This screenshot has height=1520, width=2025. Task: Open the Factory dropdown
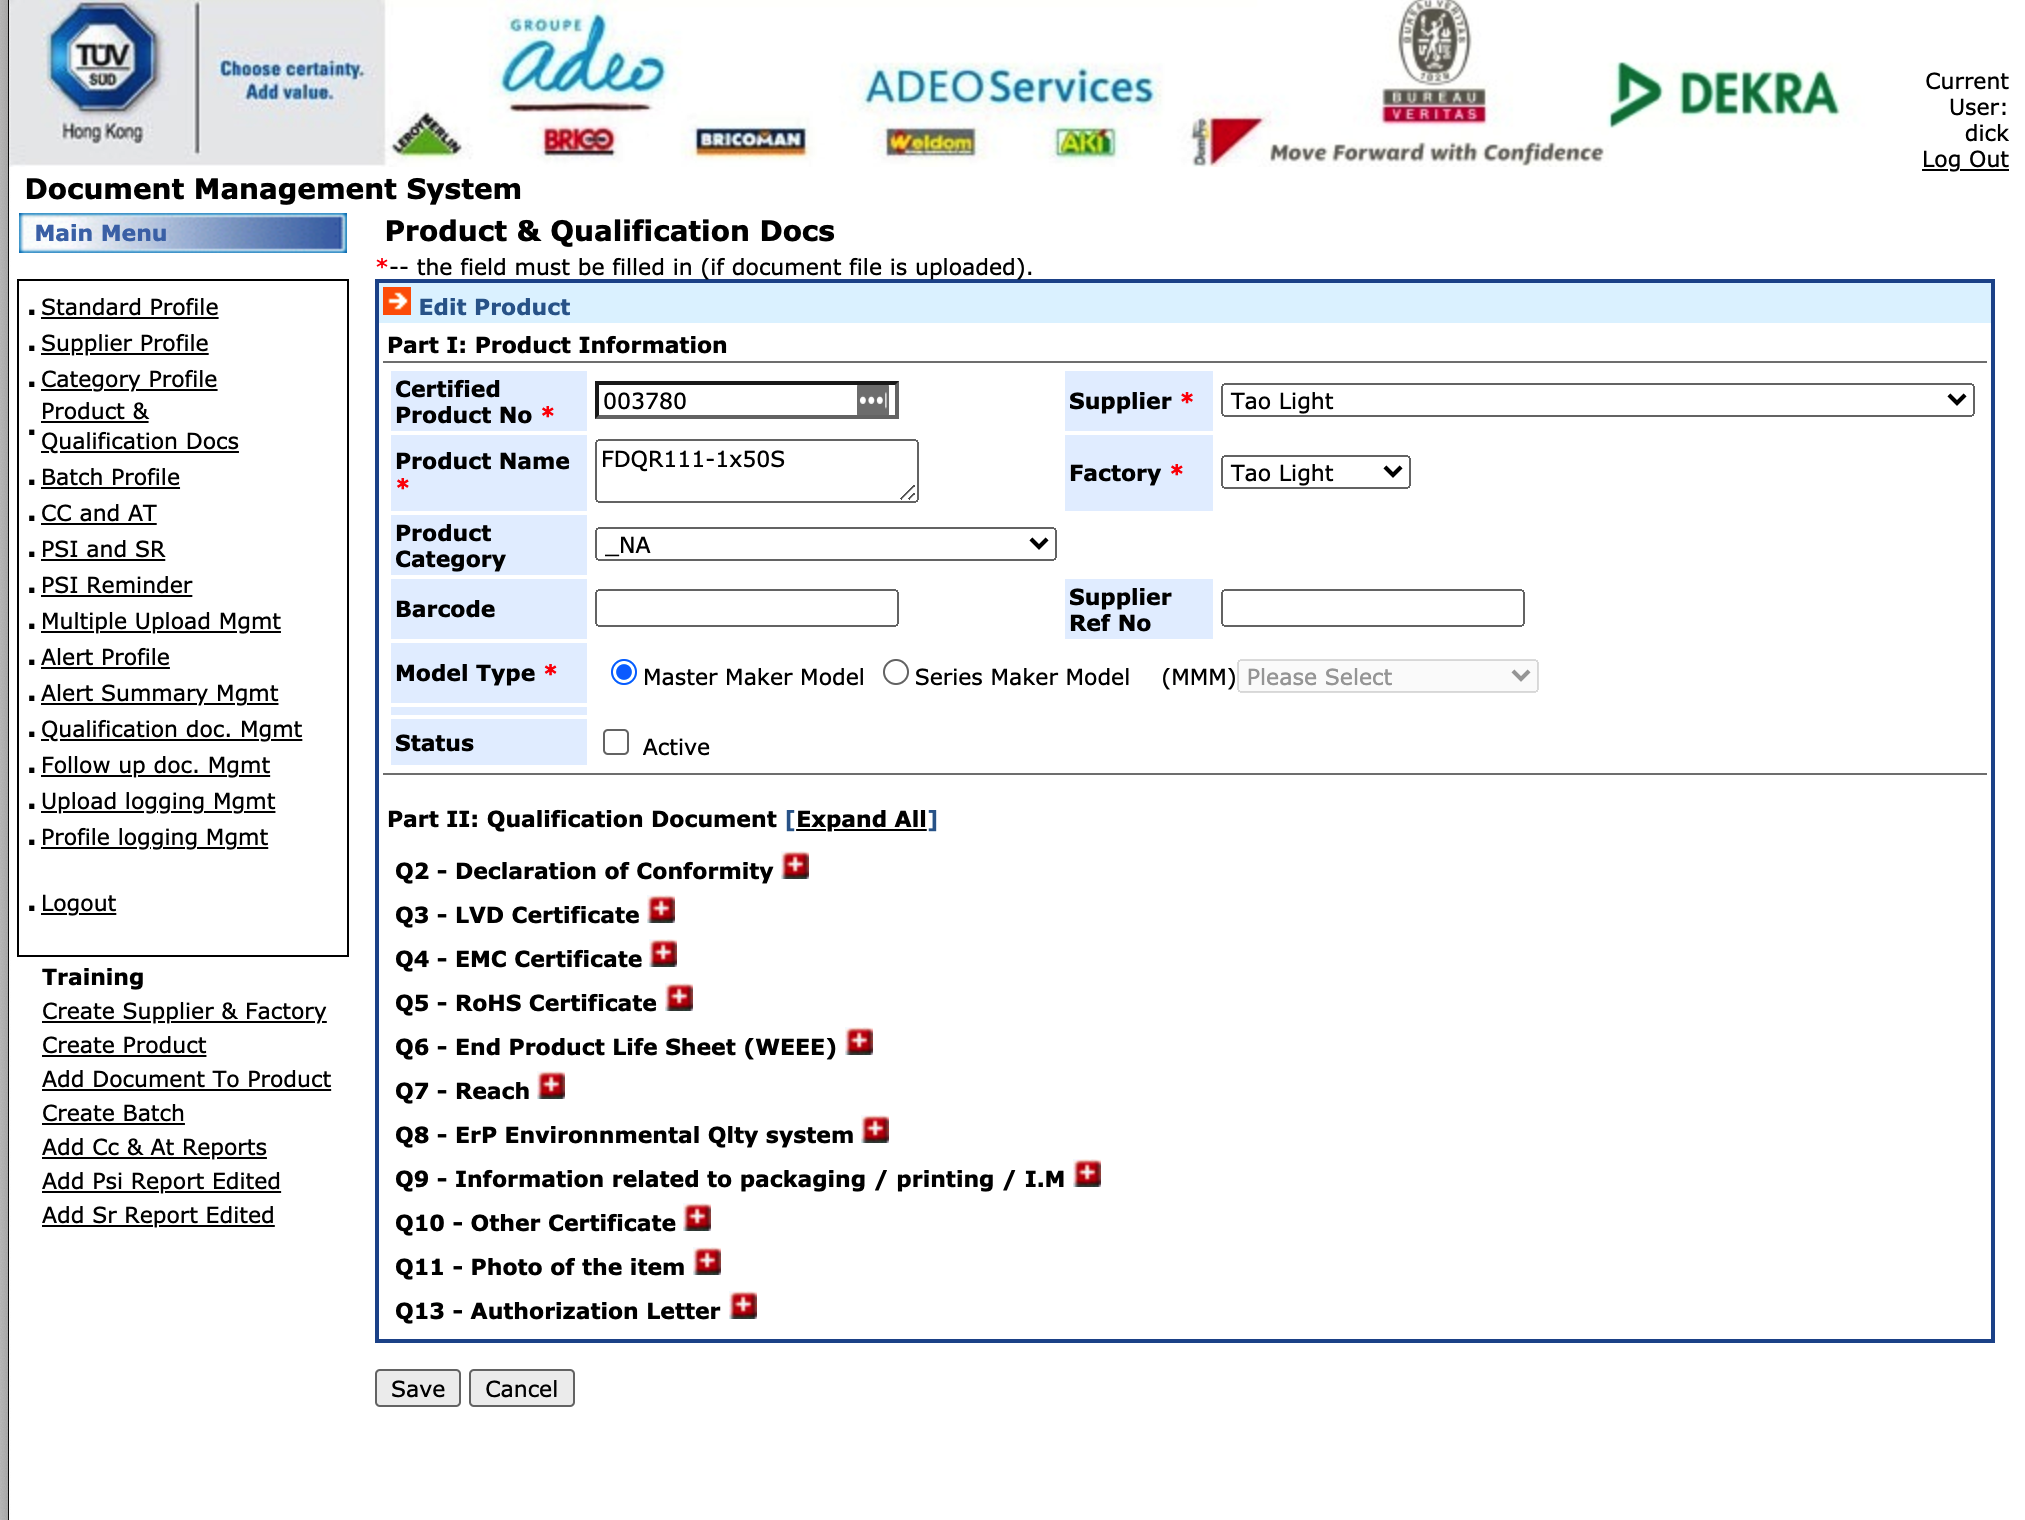coord(1315,472)
